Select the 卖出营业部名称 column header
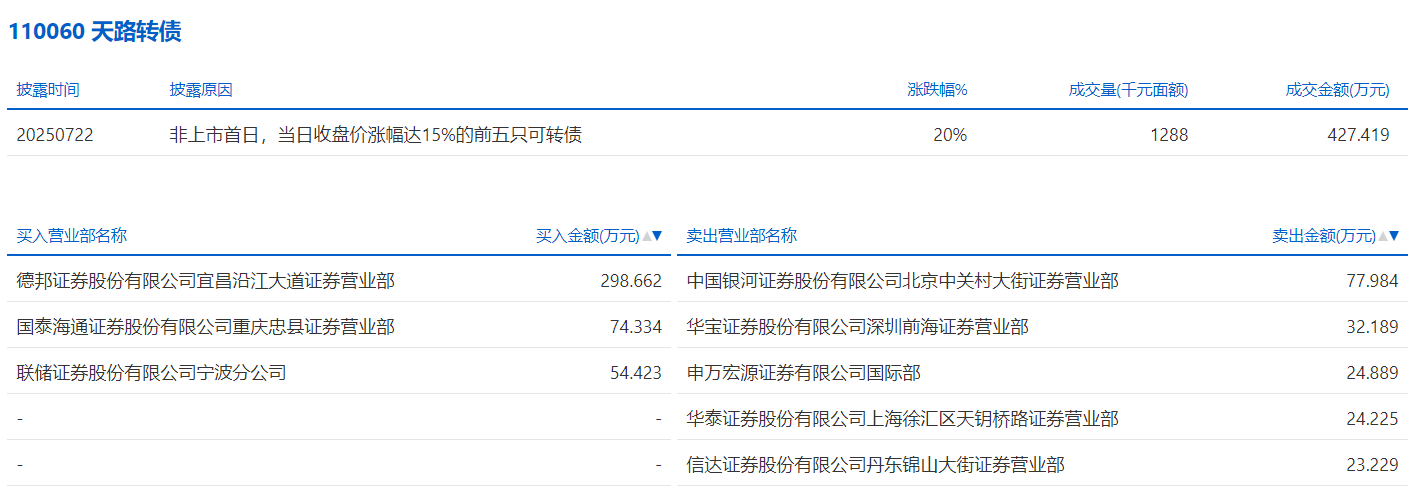The width and height of the screenshot is (1417, 493). (741, 236)
